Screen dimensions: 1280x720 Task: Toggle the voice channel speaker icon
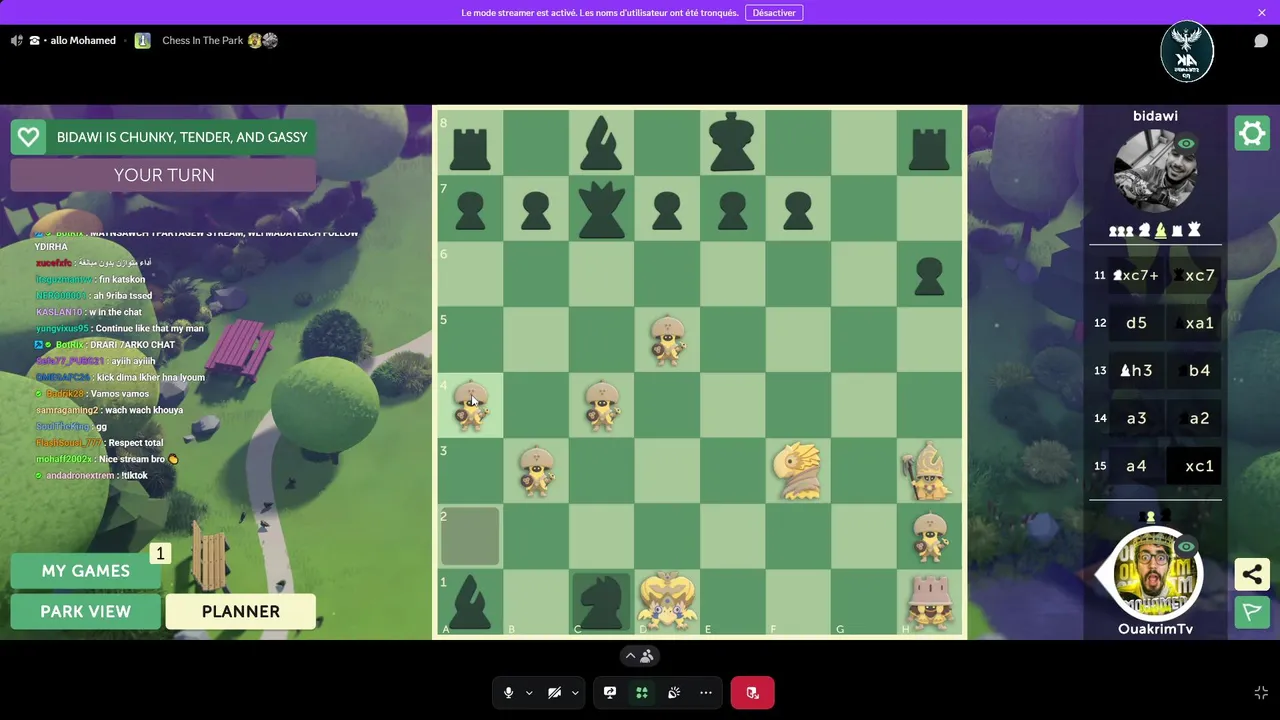point(16,41)
